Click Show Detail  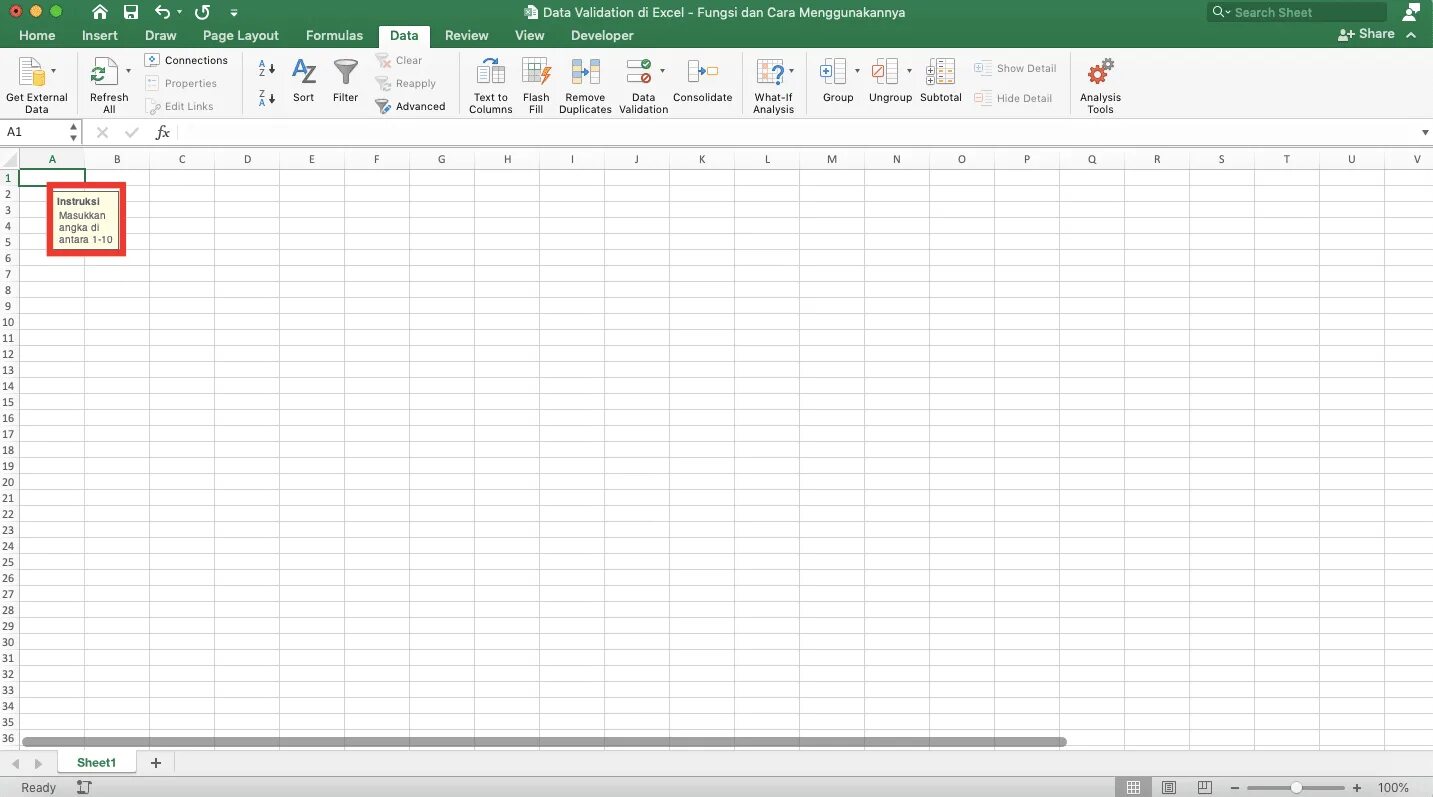pos(1015,68)
